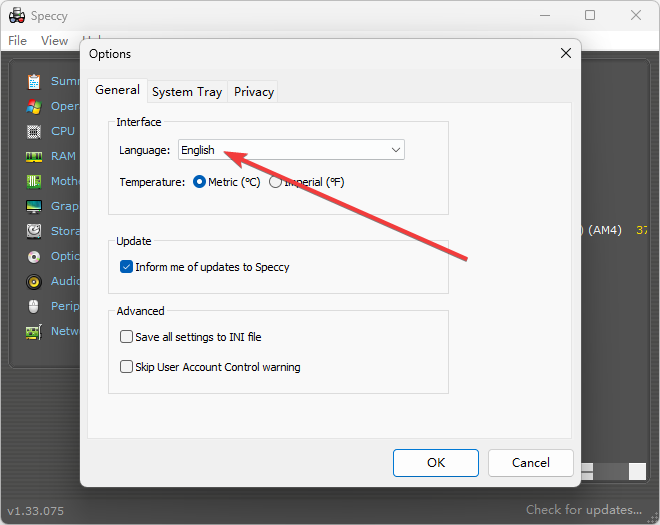Viewport: 660px width, 525px height.
Task: Enable Save all settings to INI file
Action: pos(191,337)
